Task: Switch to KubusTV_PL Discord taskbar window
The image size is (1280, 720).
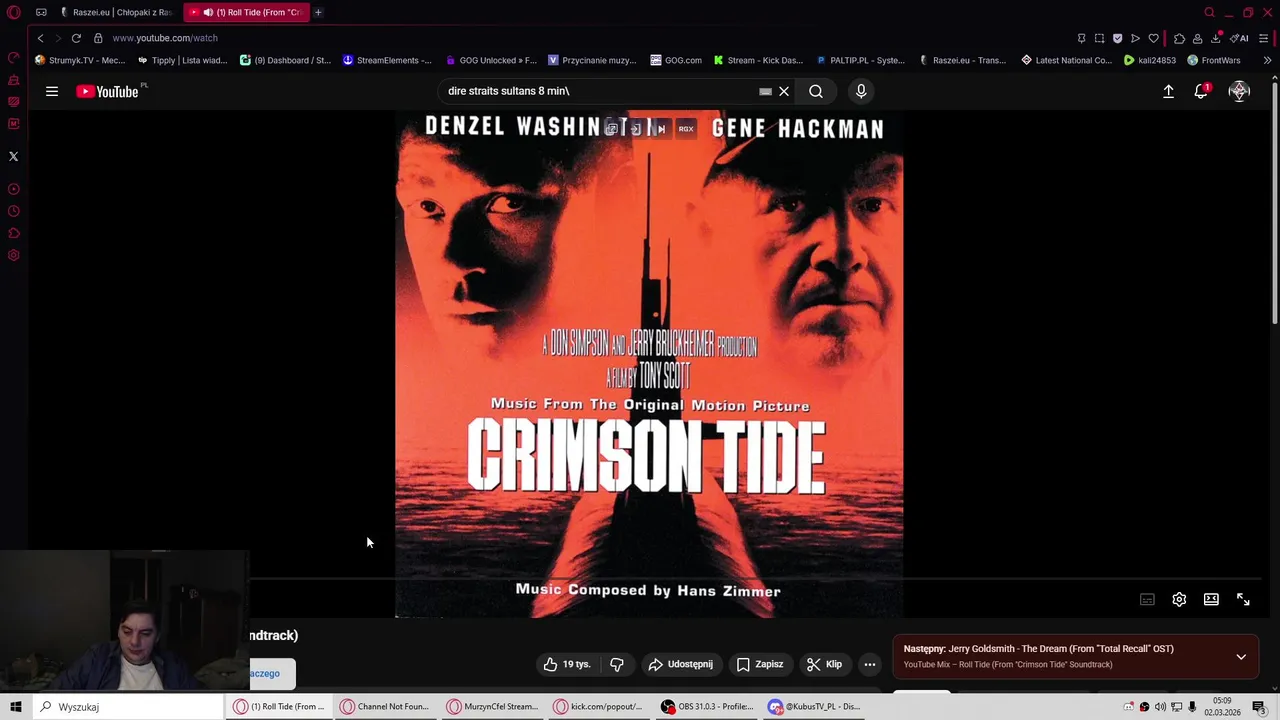Action: 817,707
